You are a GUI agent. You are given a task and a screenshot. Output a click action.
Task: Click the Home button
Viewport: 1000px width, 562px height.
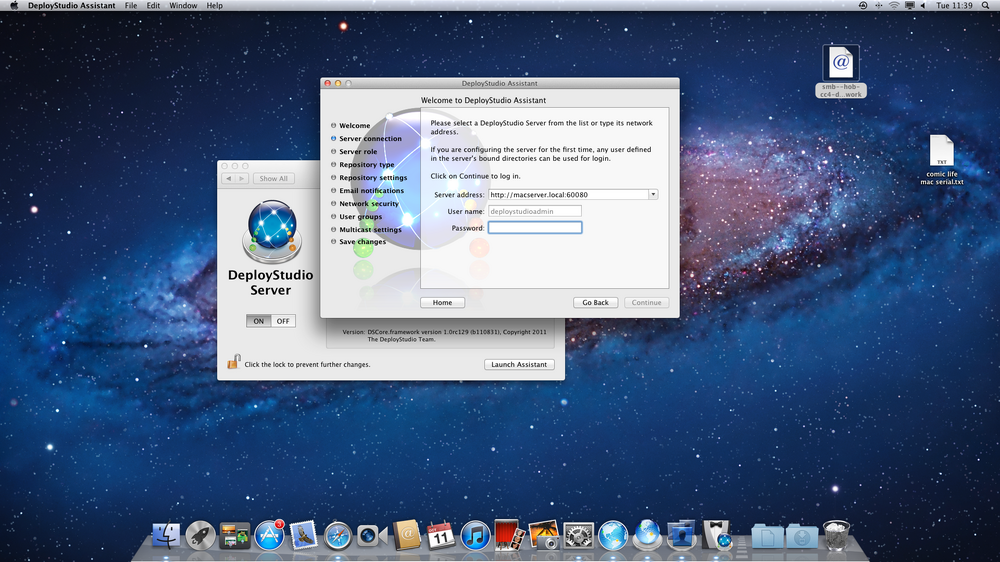442,302
